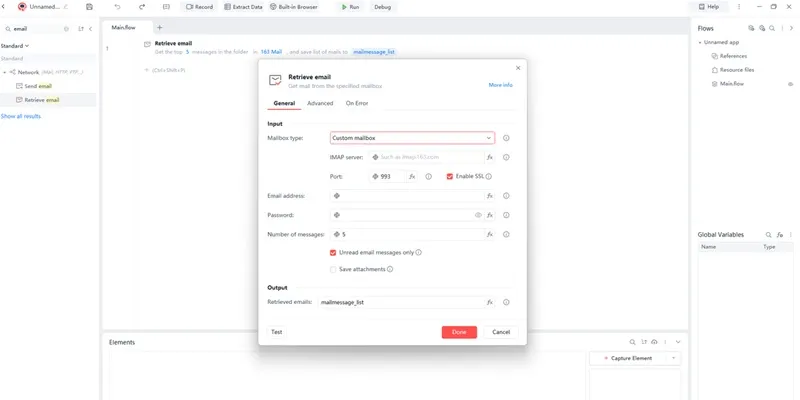Show info icon for Email address field
This screenshot has height=400, width=800.
[x=506, y=196]
